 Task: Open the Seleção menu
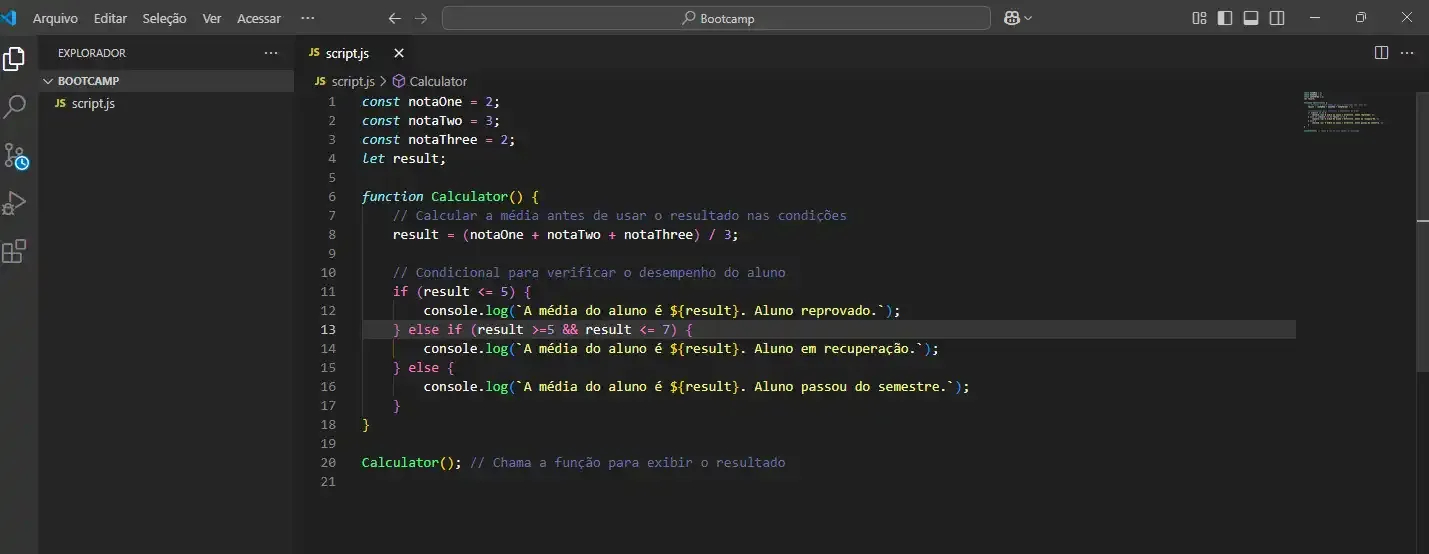coord(164,18)
